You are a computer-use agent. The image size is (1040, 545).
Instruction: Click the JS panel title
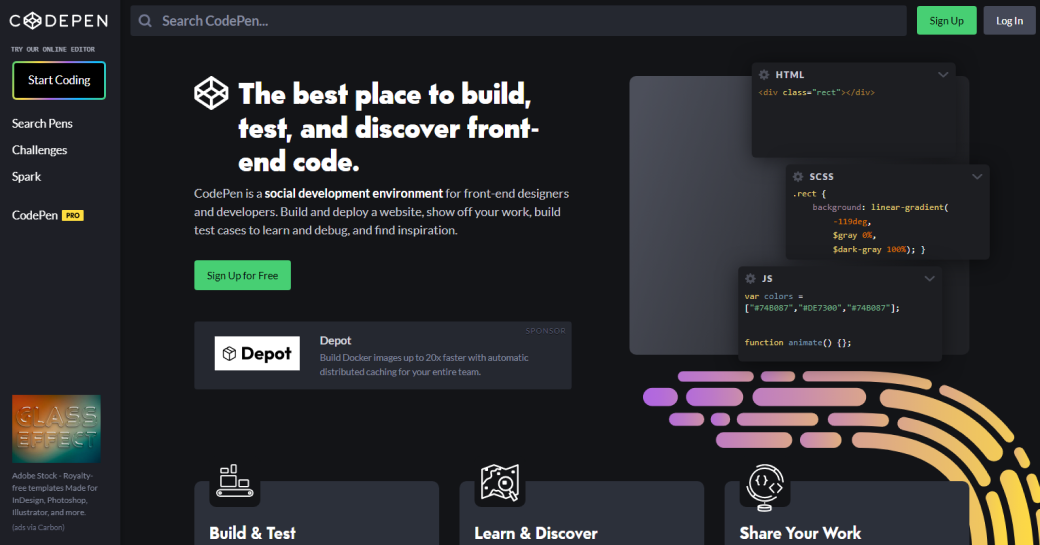click(767, 278)
